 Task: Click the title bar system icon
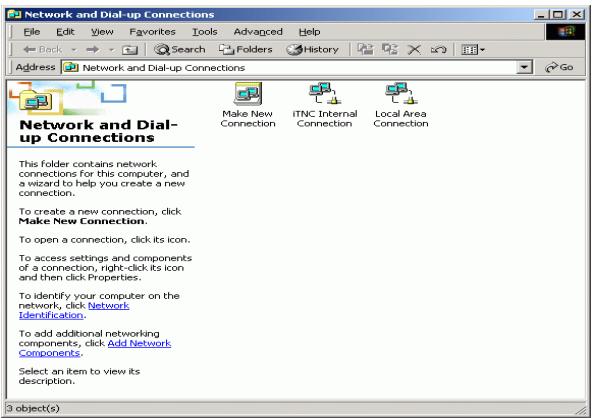14,14
